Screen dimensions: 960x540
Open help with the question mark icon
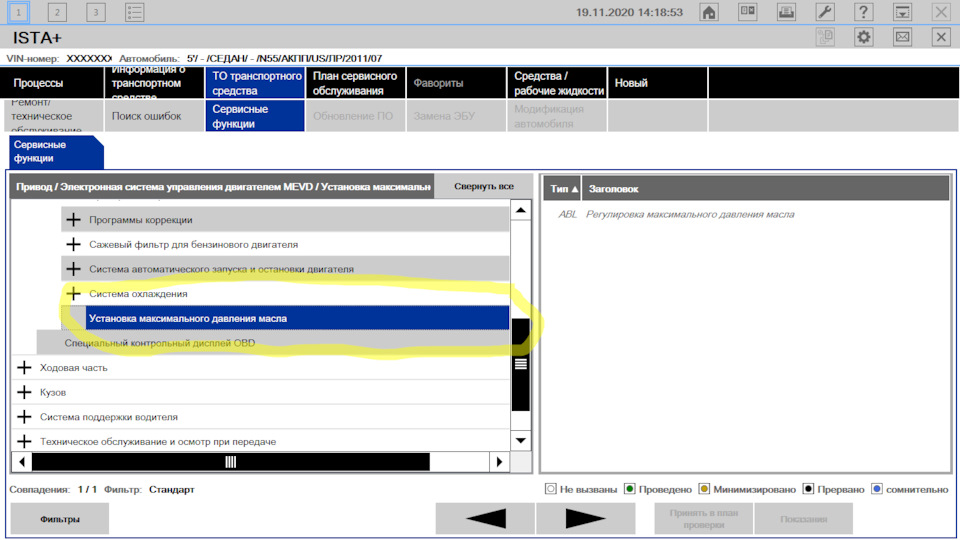(863, 12)
